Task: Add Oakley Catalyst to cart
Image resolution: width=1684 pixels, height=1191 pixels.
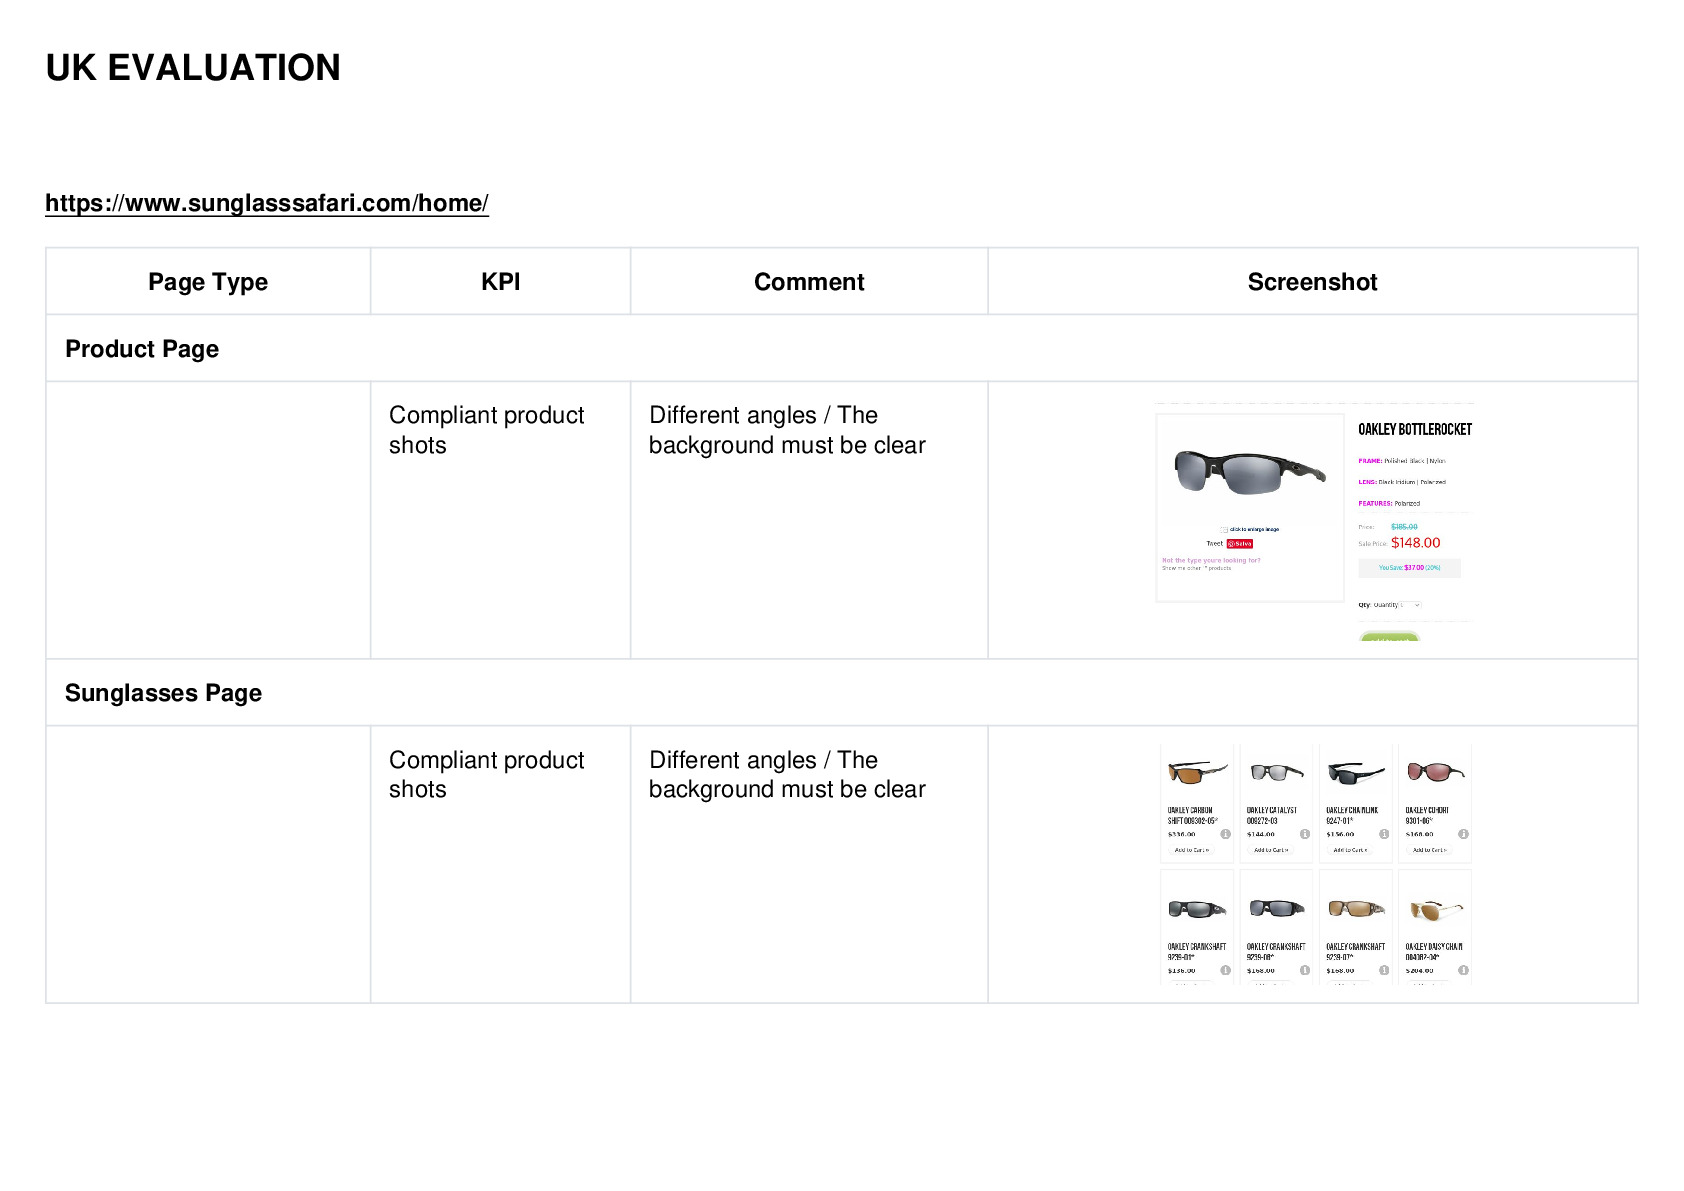Action: click(1271, 850)
